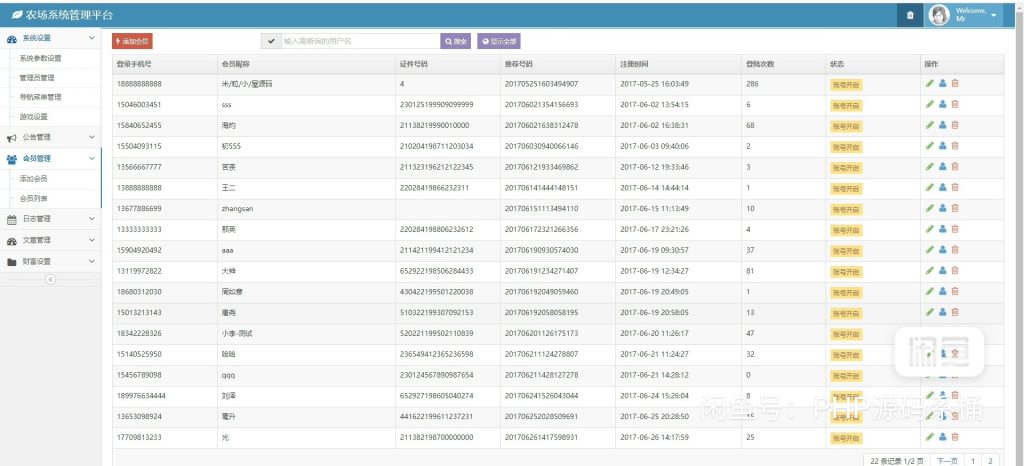Image resolution: width=1024 pixels, height=466 pixels.
Task: Open 管理员管理 in the sidebar
Action: pyautogui.click(x=37, y=77)
